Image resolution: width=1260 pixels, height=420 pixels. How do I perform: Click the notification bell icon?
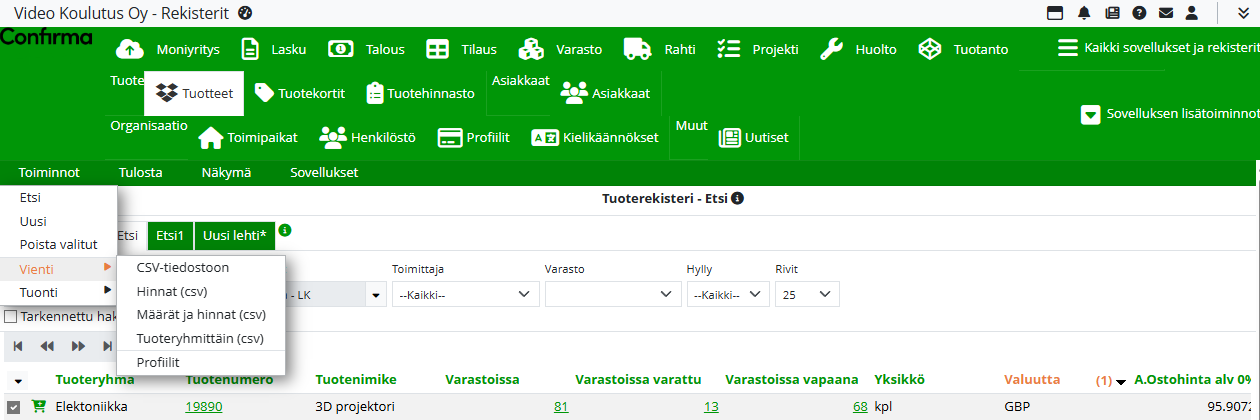1084,13
